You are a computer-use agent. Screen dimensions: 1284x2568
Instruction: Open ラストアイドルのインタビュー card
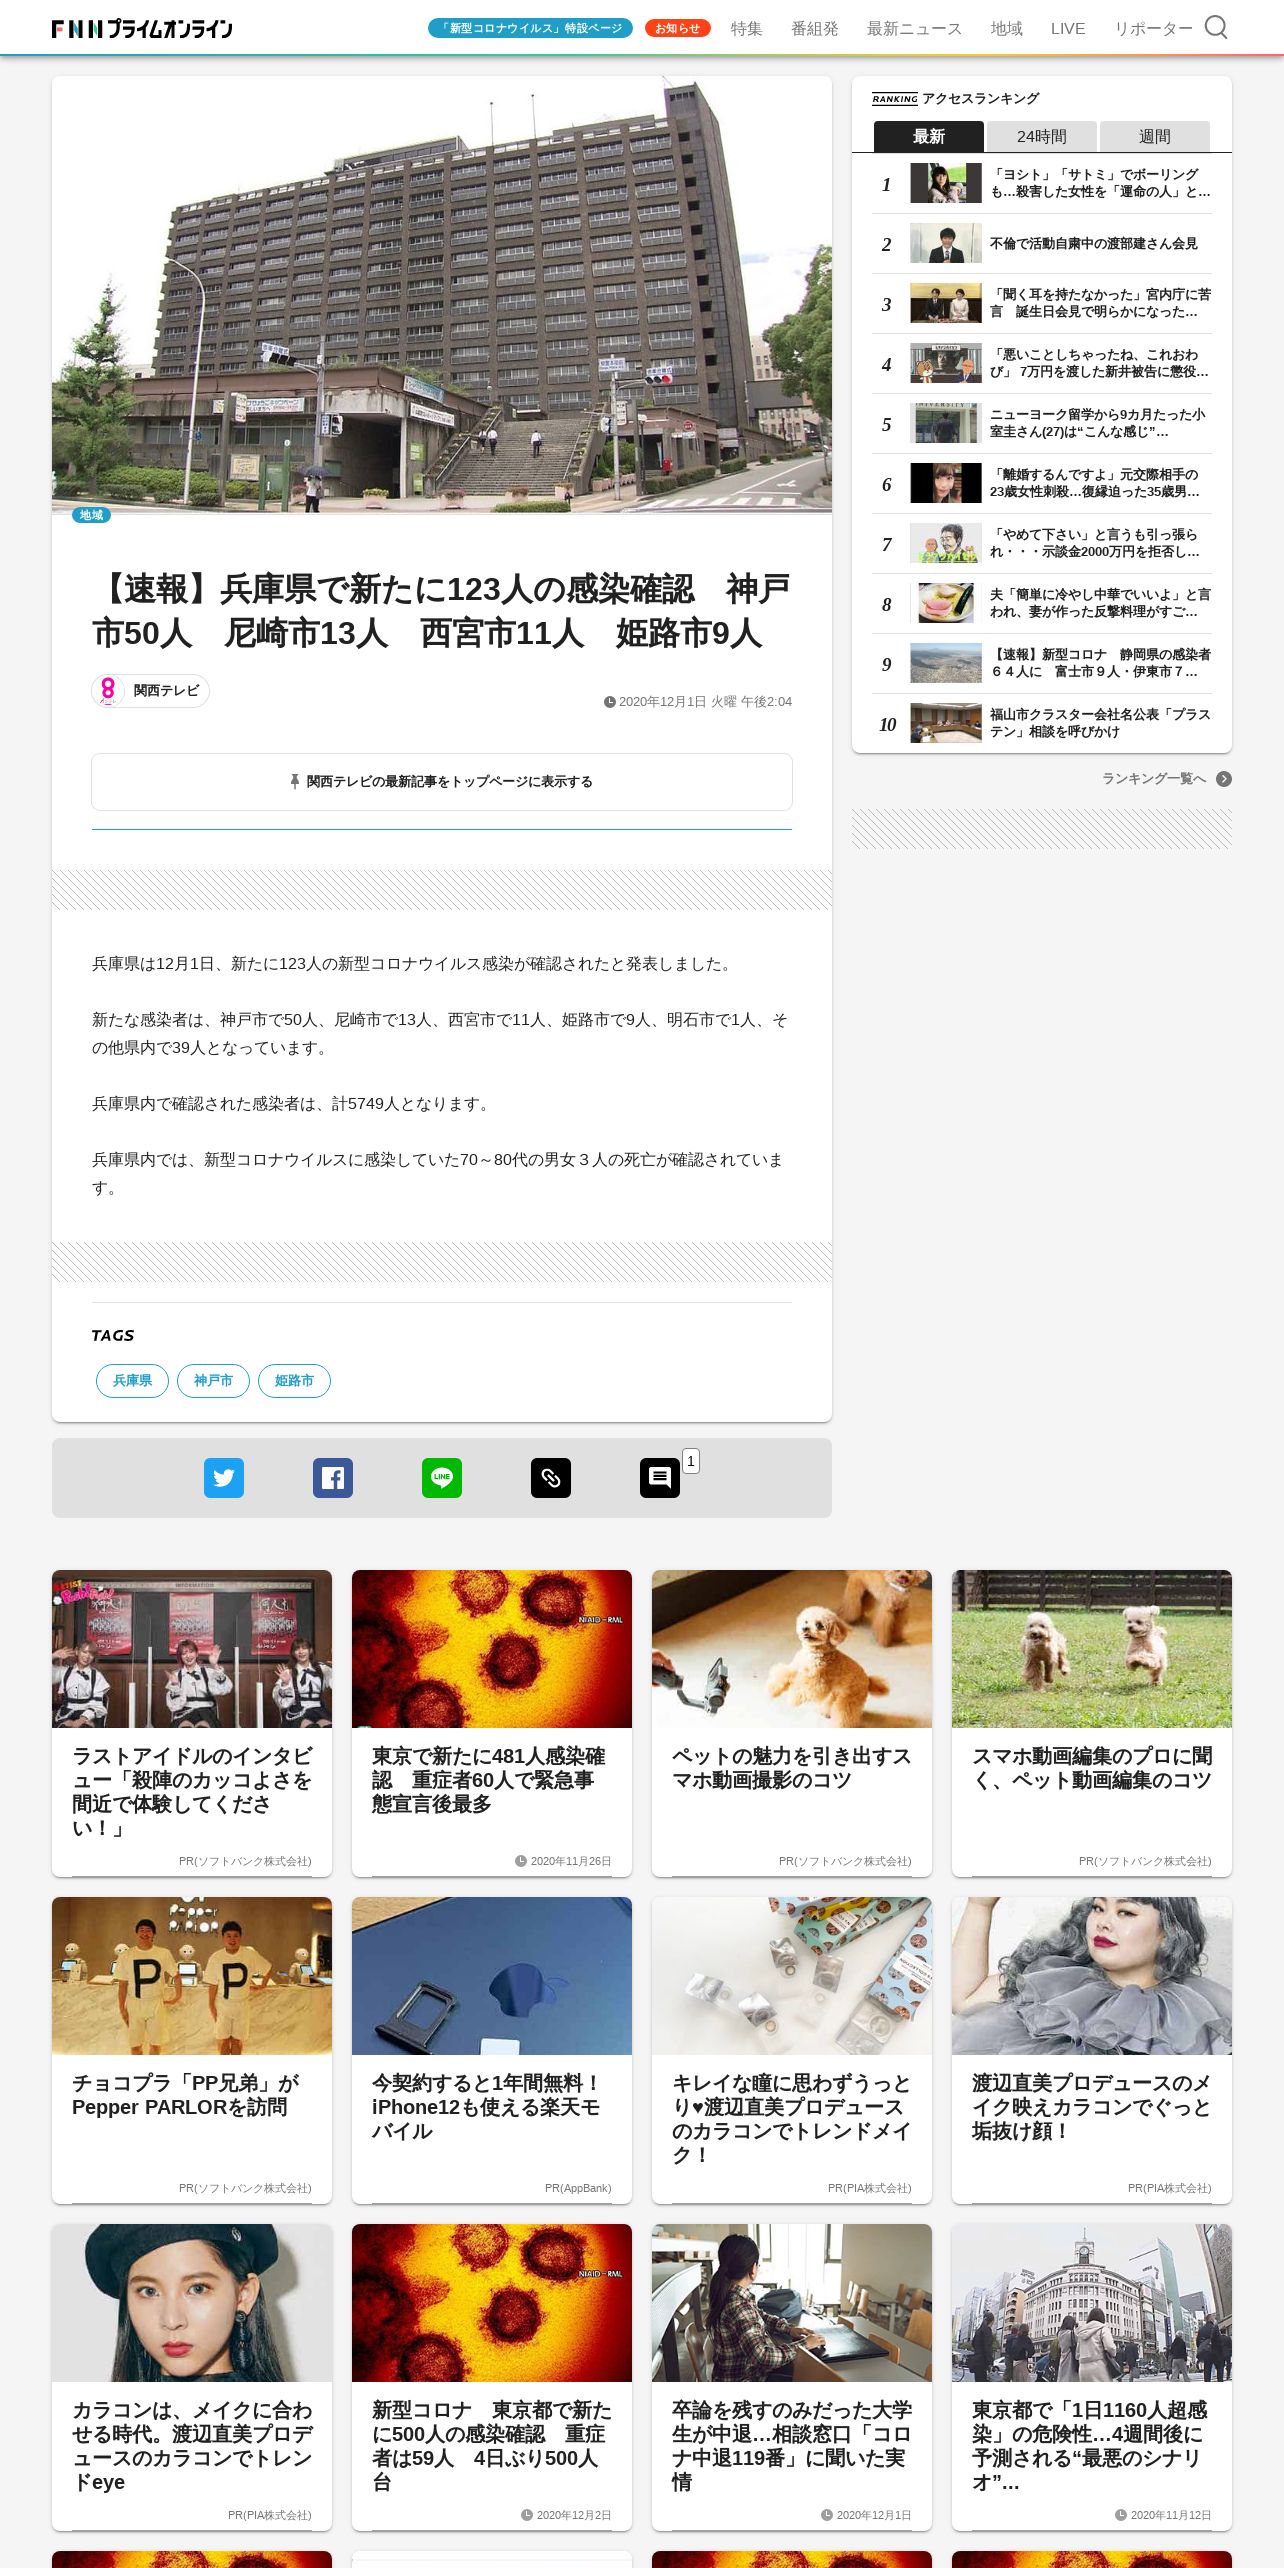point(192,1723)
